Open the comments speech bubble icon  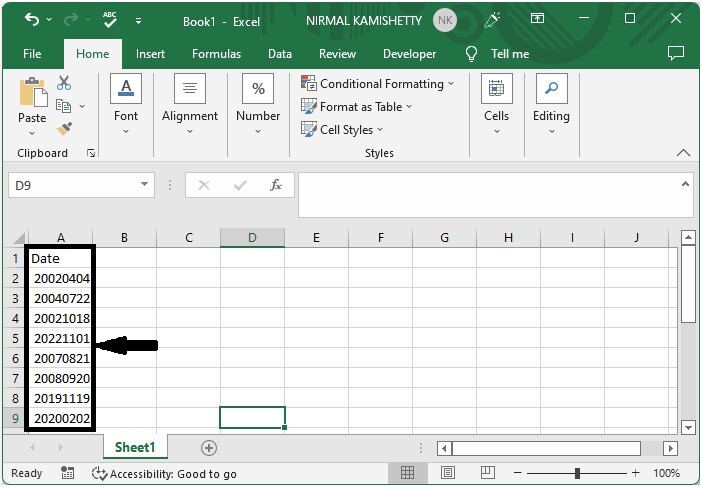(676, 53)
